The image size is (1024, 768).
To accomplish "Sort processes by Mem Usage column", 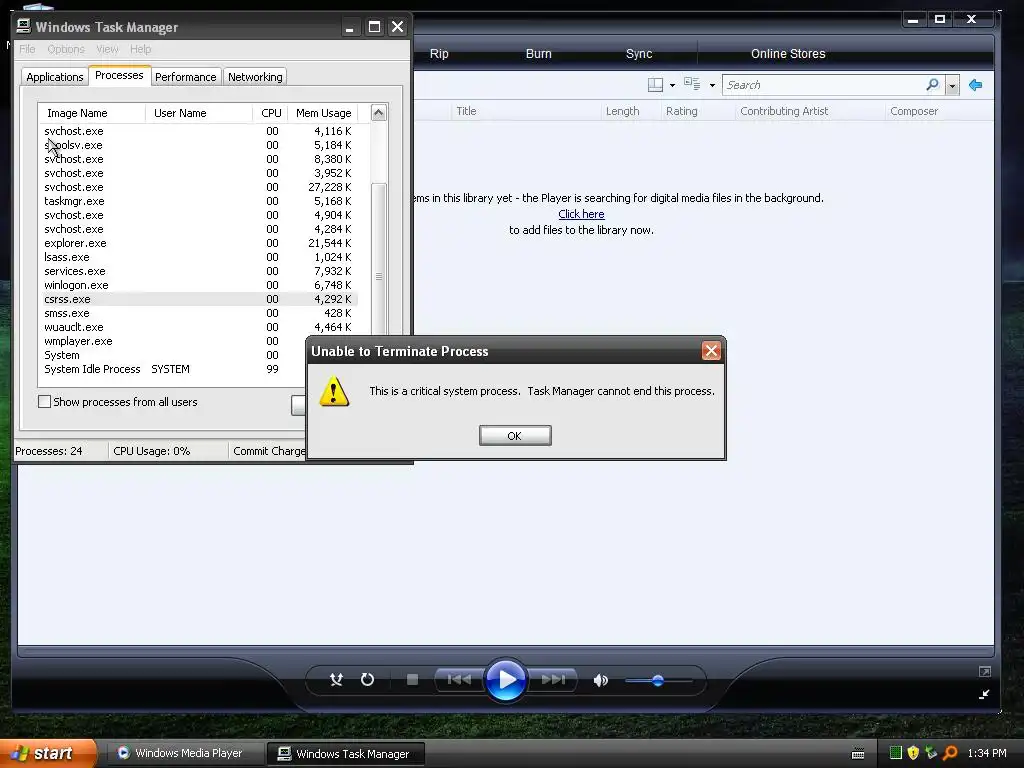I will [323, 113].
